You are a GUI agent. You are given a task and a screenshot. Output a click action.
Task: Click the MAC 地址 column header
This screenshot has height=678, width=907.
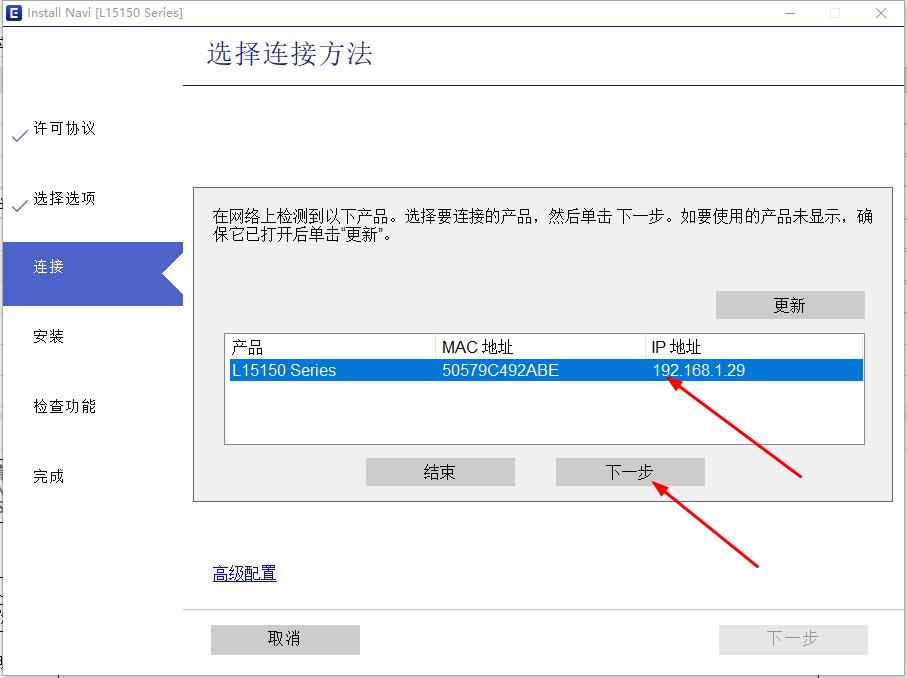pos(540,347)
